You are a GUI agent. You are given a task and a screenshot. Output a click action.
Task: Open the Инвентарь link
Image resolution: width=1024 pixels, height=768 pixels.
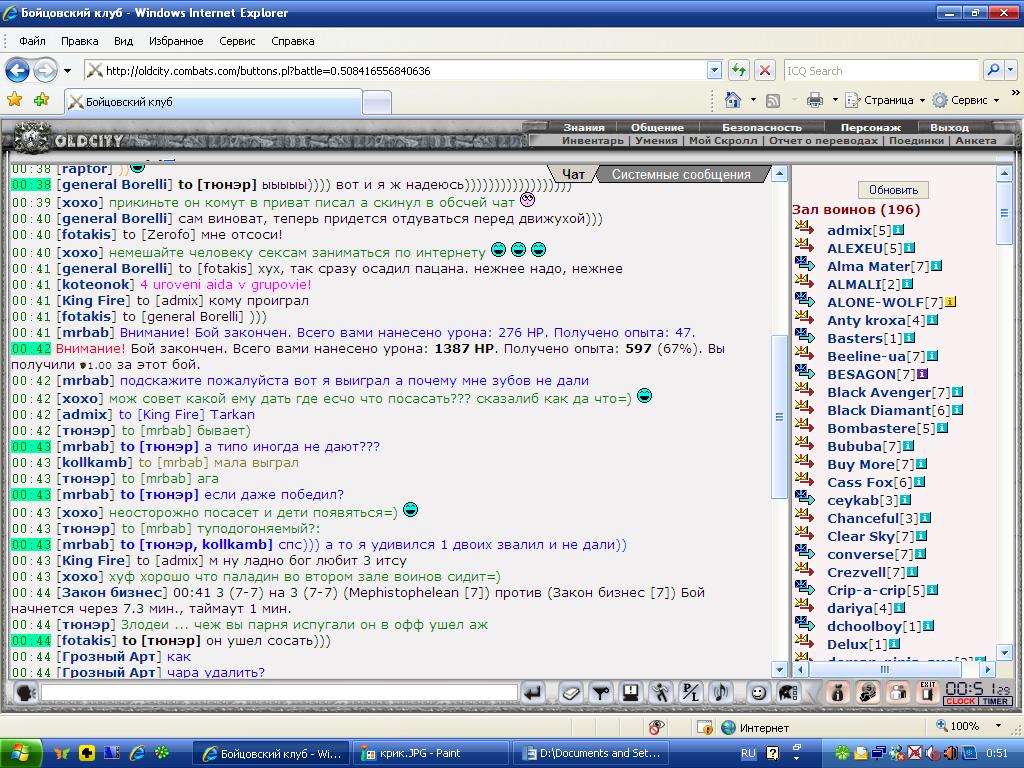pyautogui.click(x=592, y=140)
